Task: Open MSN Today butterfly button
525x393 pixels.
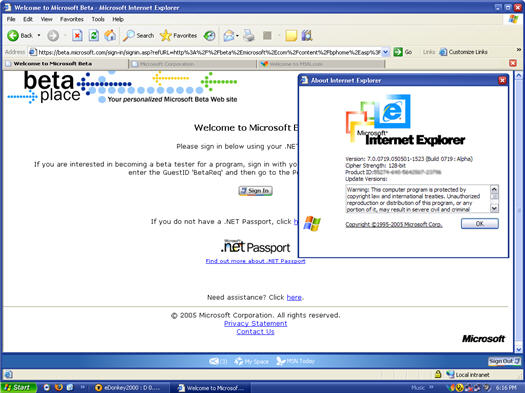Action: (x=295, y=361)
